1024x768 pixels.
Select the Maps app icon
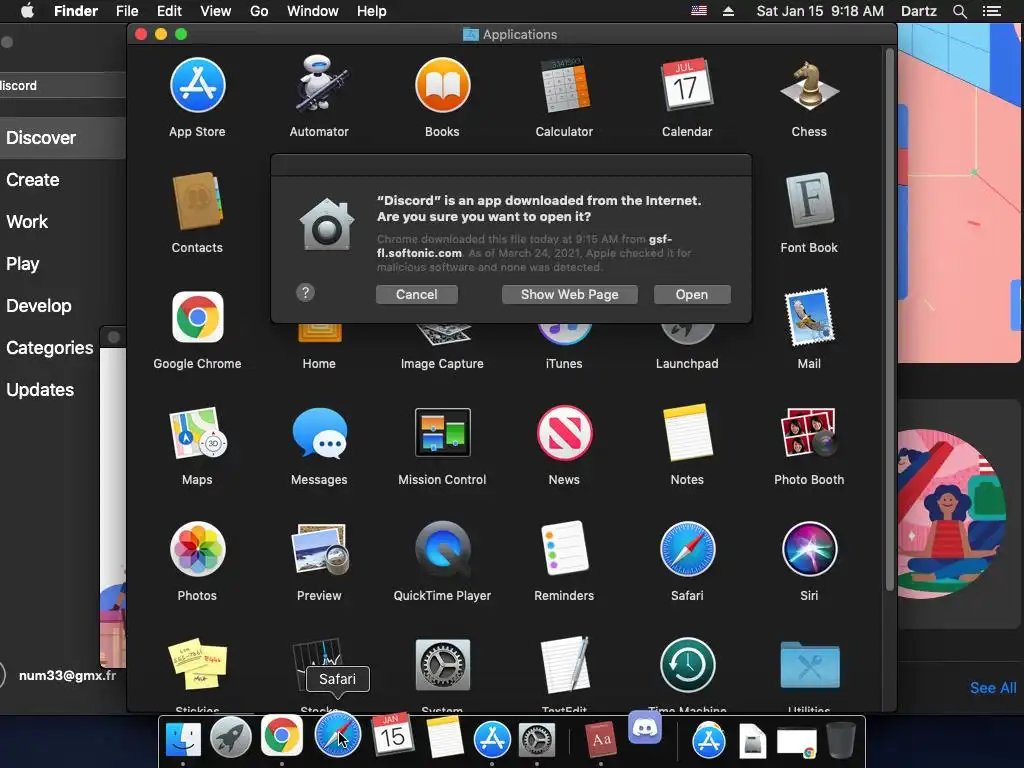(x=197, y=433)
